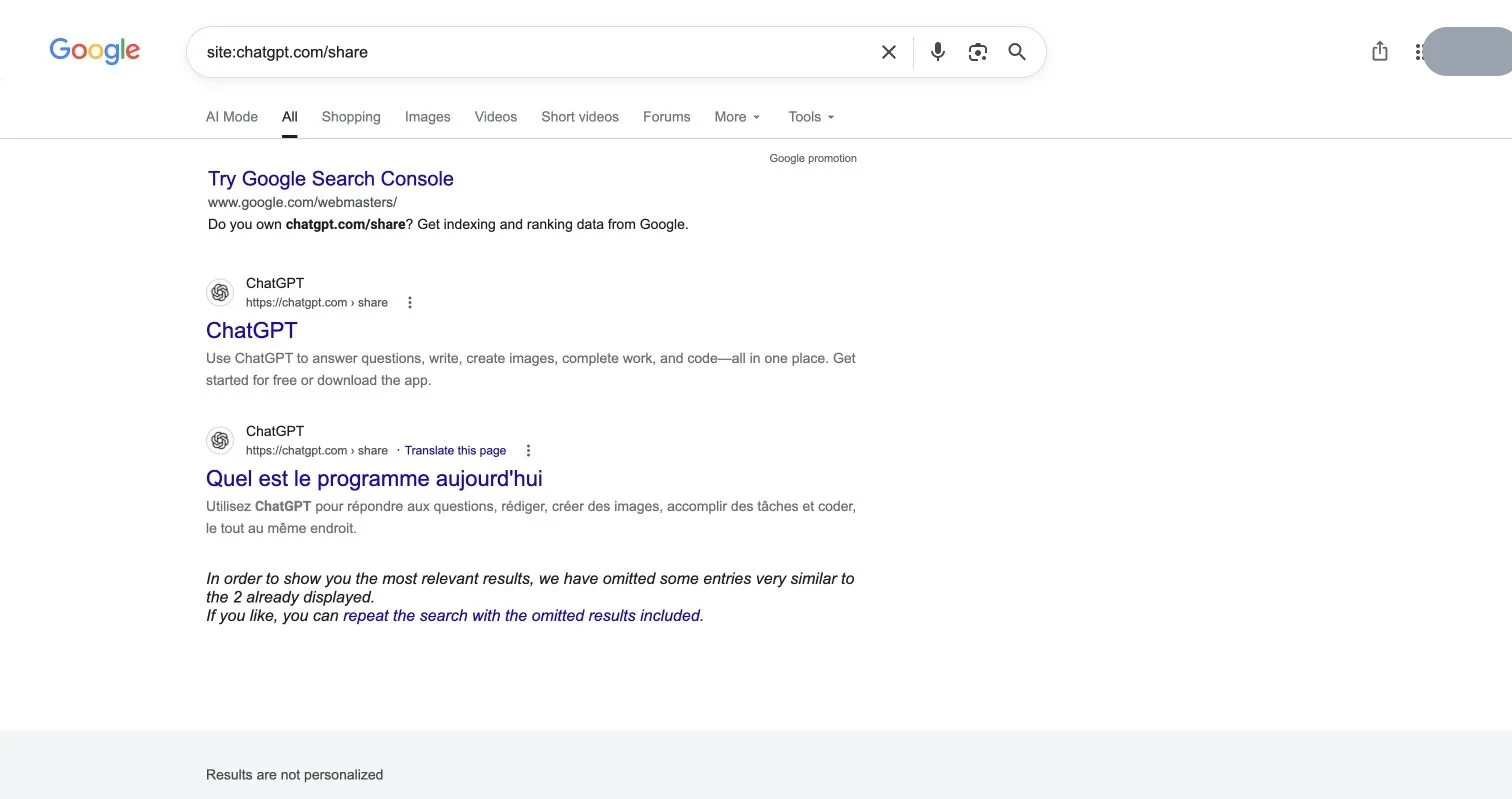This screenshot has height=799, width=1512.
Task: Click the ChatGPT site name above first result
Action: 275,283
